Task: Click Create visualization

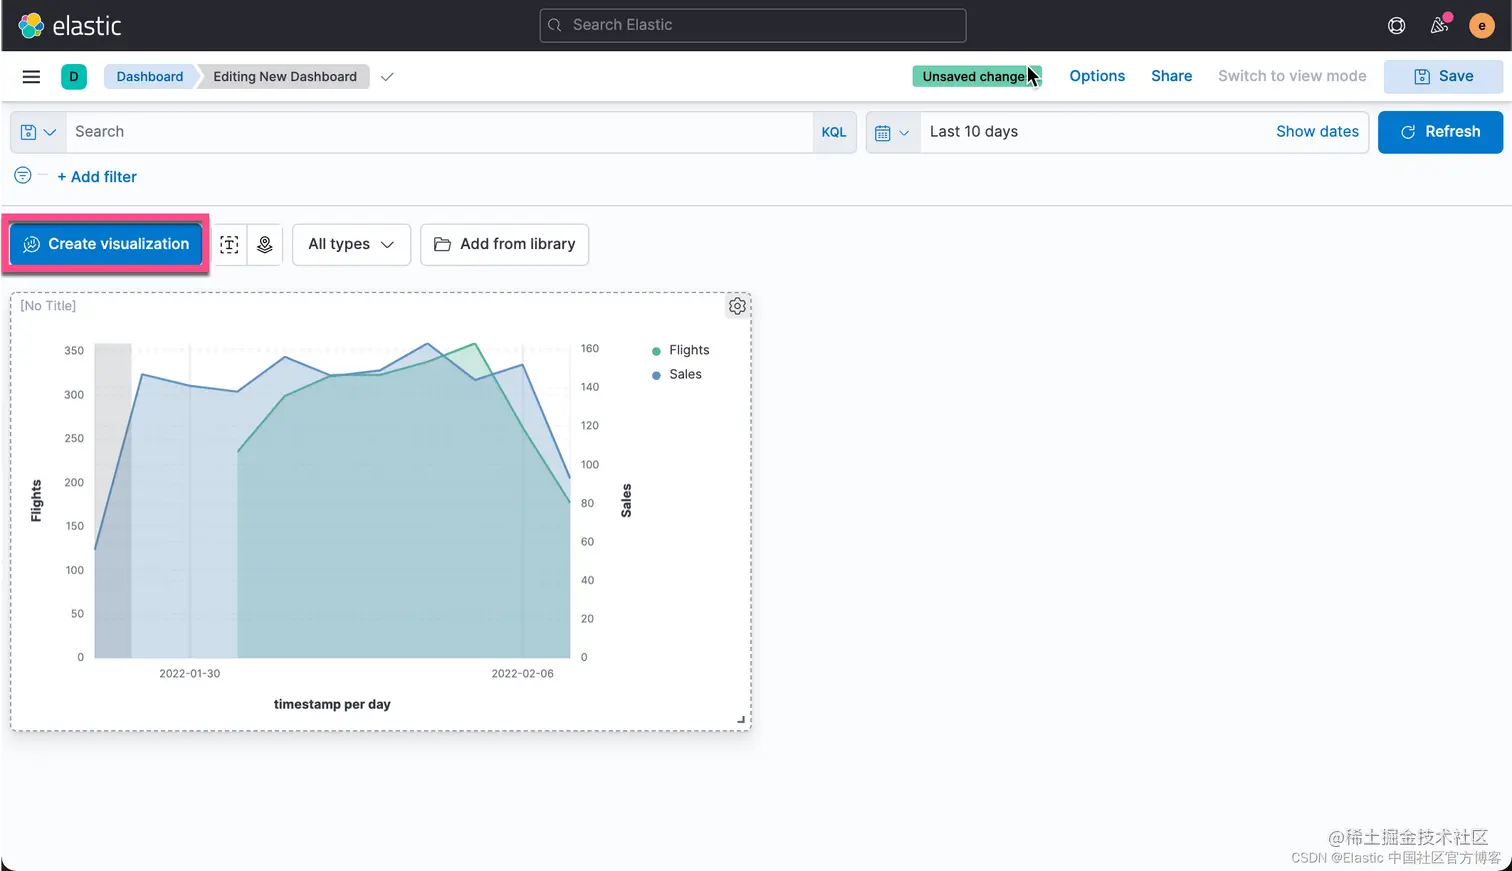Action: [x=106, y=245]
